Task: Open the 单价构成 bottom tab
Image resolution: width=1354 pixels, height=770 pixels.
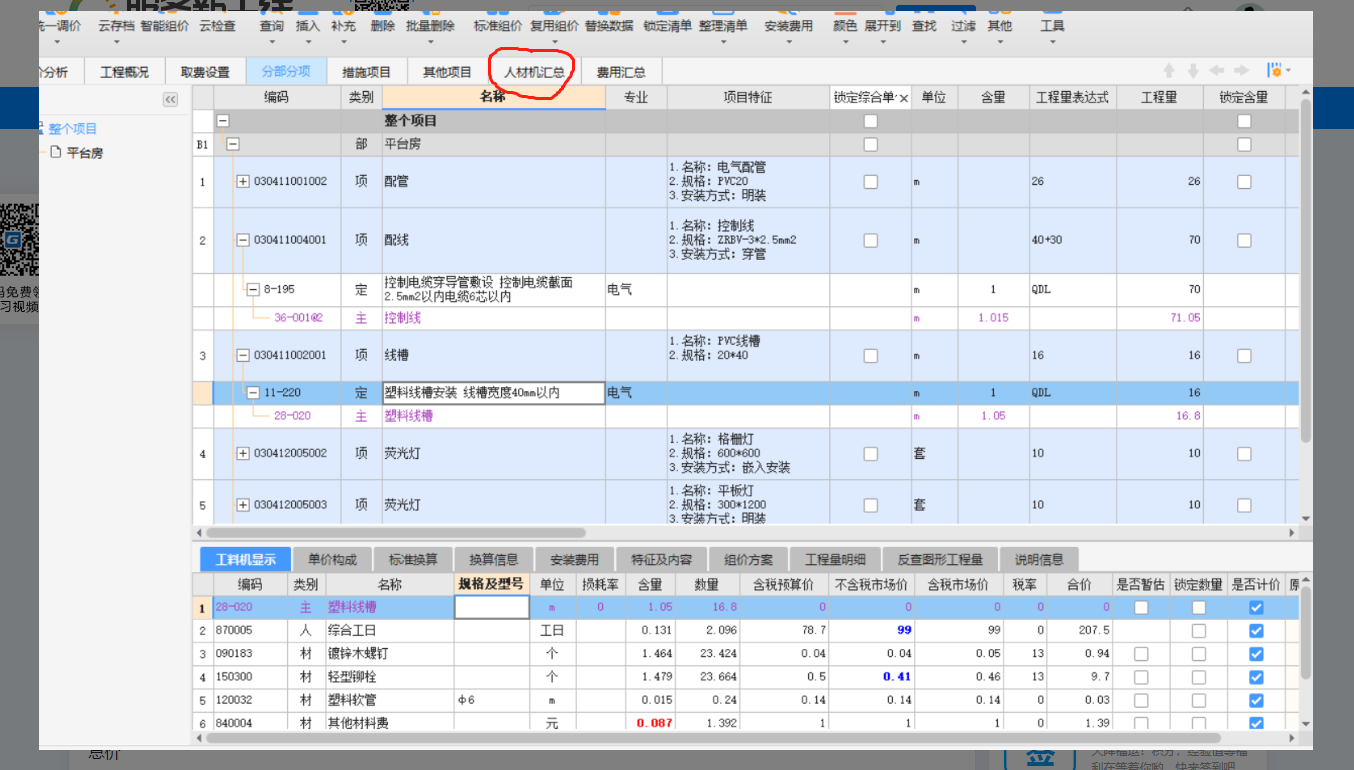Action: coord(333,559)
